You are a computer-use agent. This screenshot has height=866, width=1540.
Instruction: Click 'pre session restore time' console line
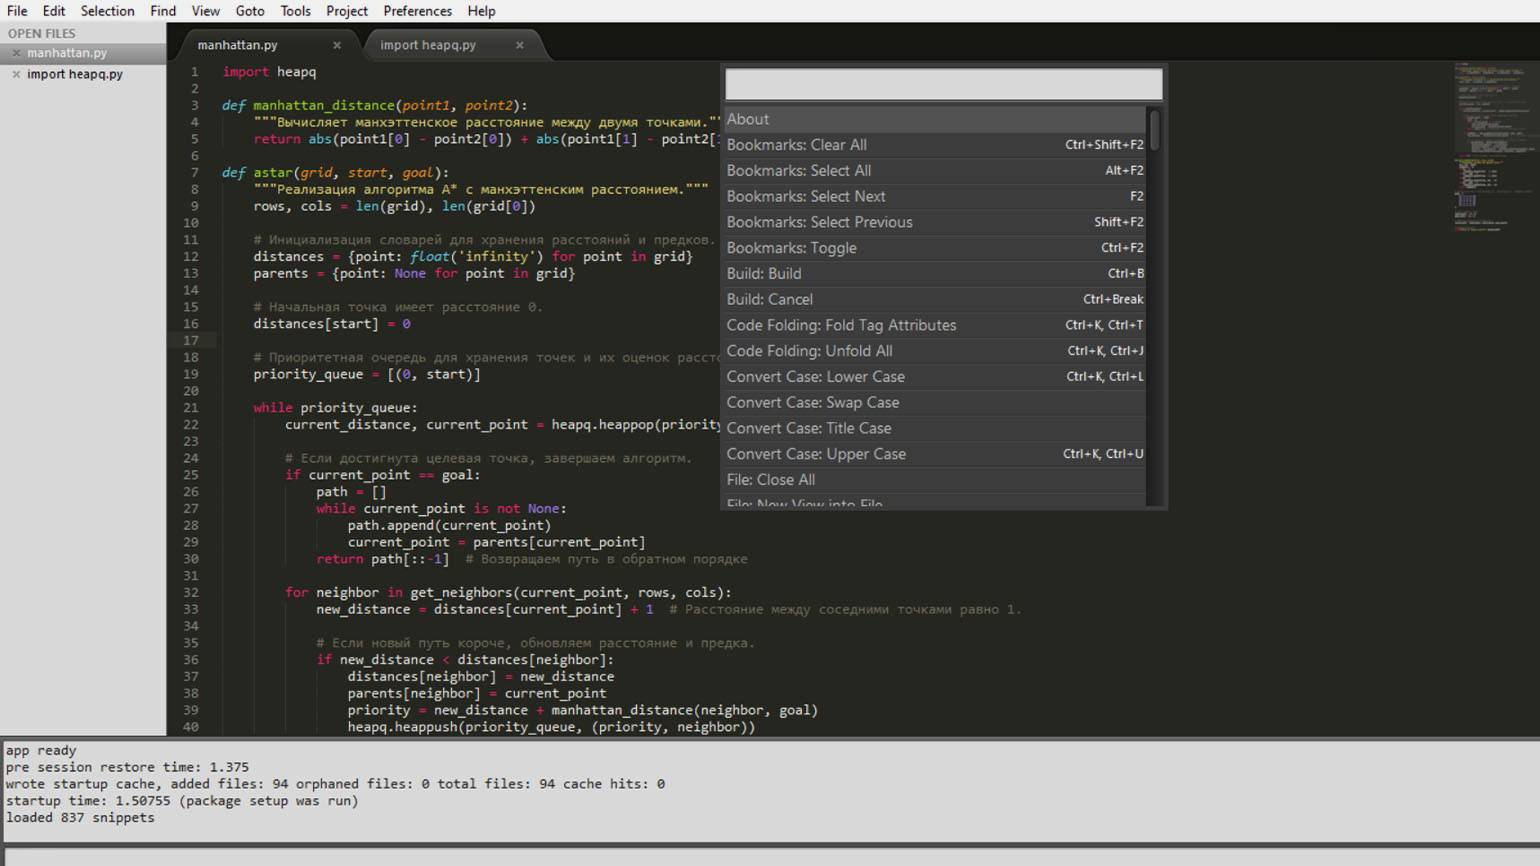pos(127,768)
